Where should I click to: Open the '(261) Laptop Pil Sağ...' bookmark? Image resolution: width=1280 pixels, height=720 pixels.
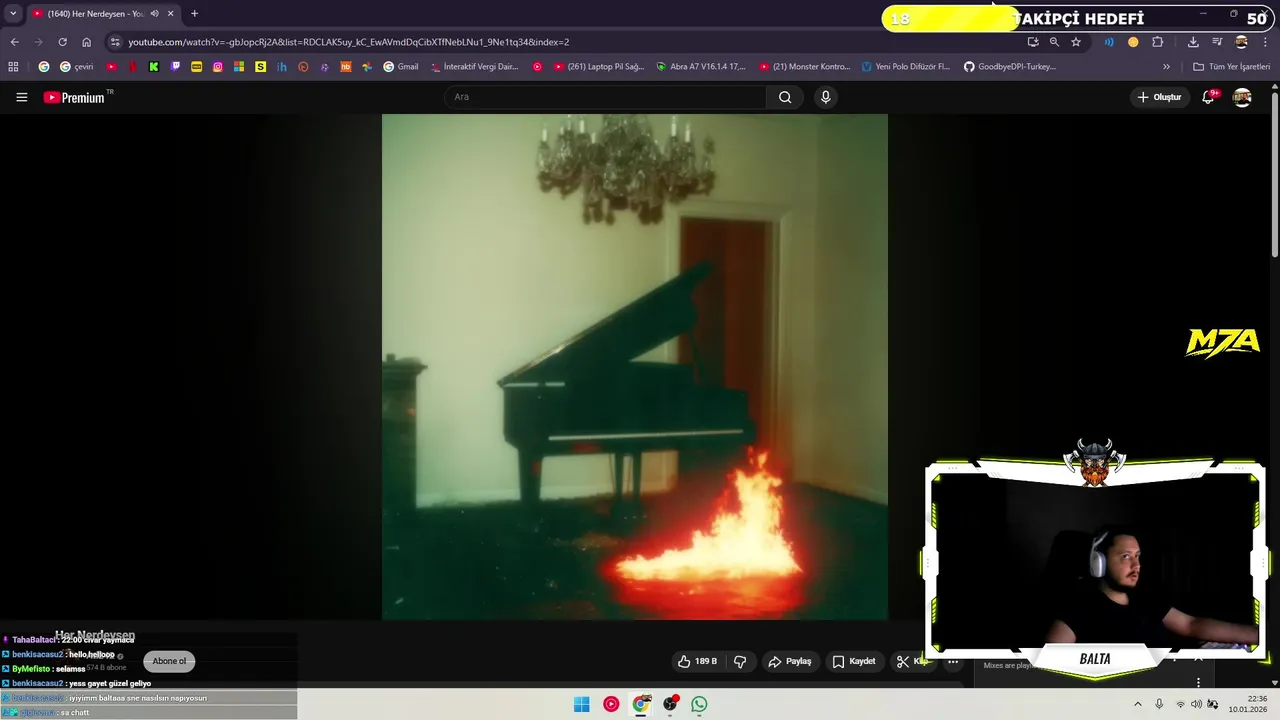[x=597, y=67]
